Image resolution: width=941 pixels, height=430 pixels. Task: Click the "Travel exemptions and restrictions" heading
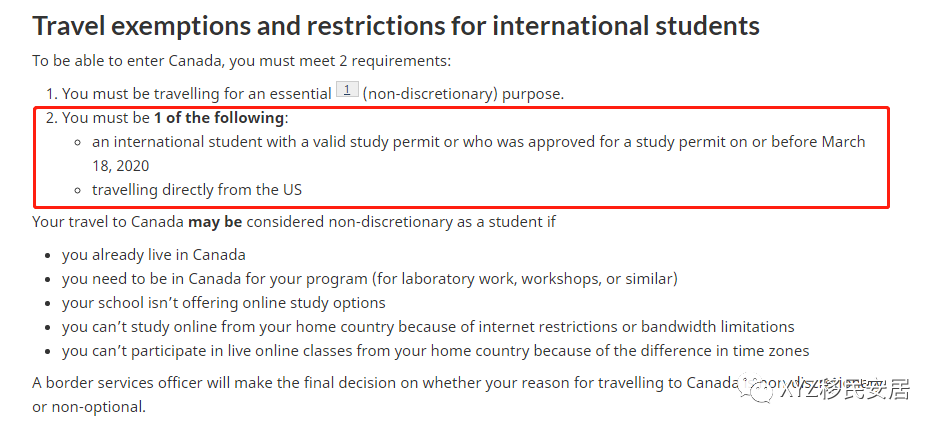(x=396, y=26)
